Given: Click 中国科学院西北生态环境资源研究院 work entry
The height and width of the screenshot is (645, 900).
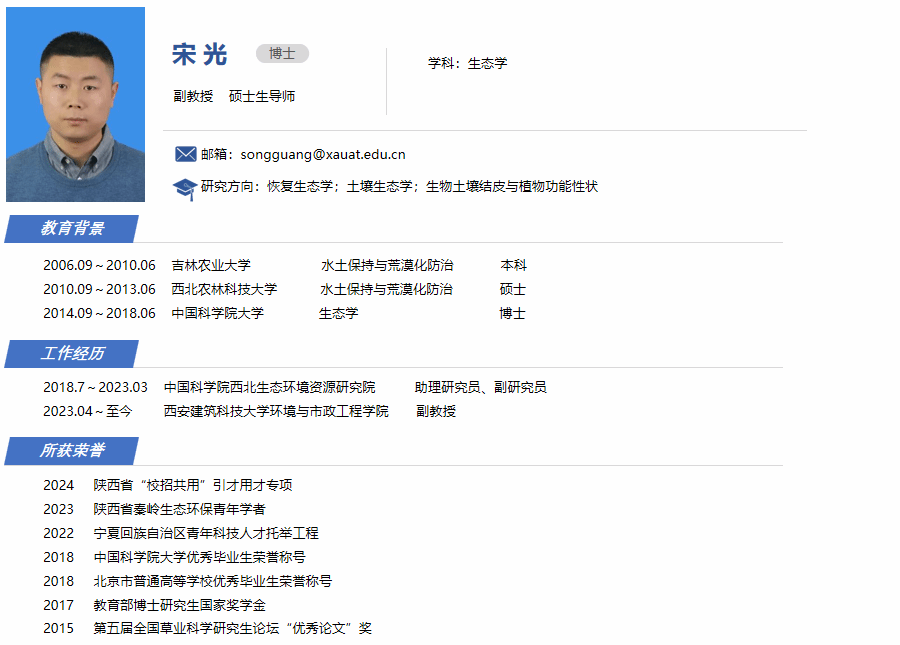Looking at the screenshot, I should click(270, 388).
